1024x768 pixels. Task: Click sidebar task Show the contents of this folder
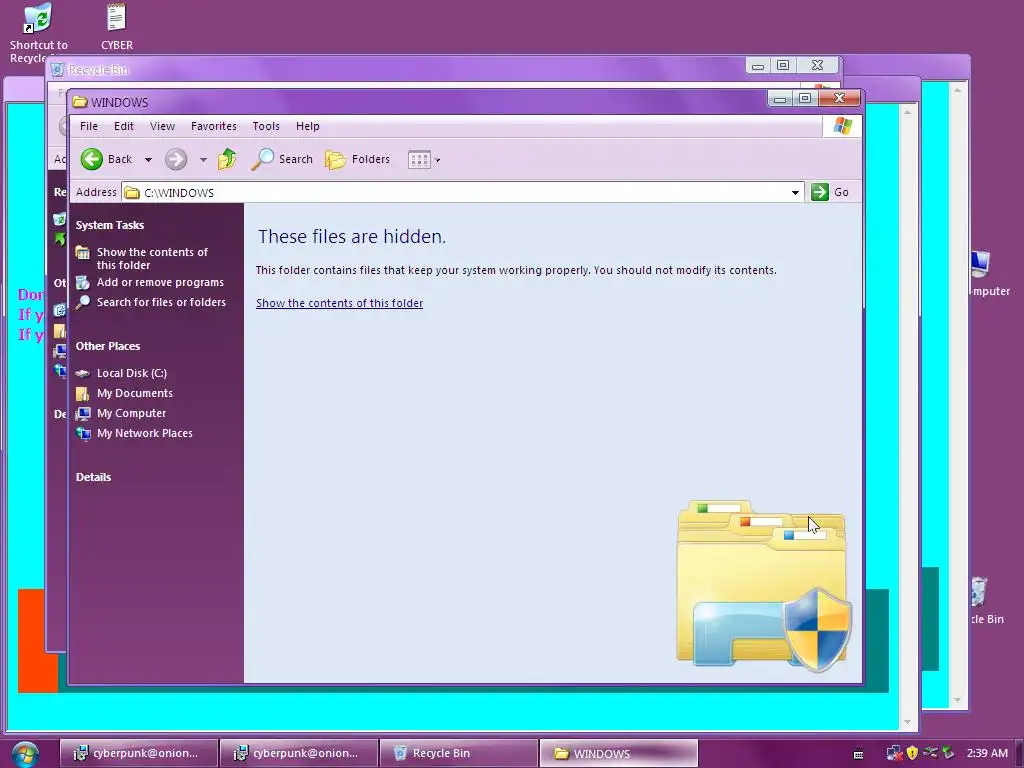pos(152,259)
